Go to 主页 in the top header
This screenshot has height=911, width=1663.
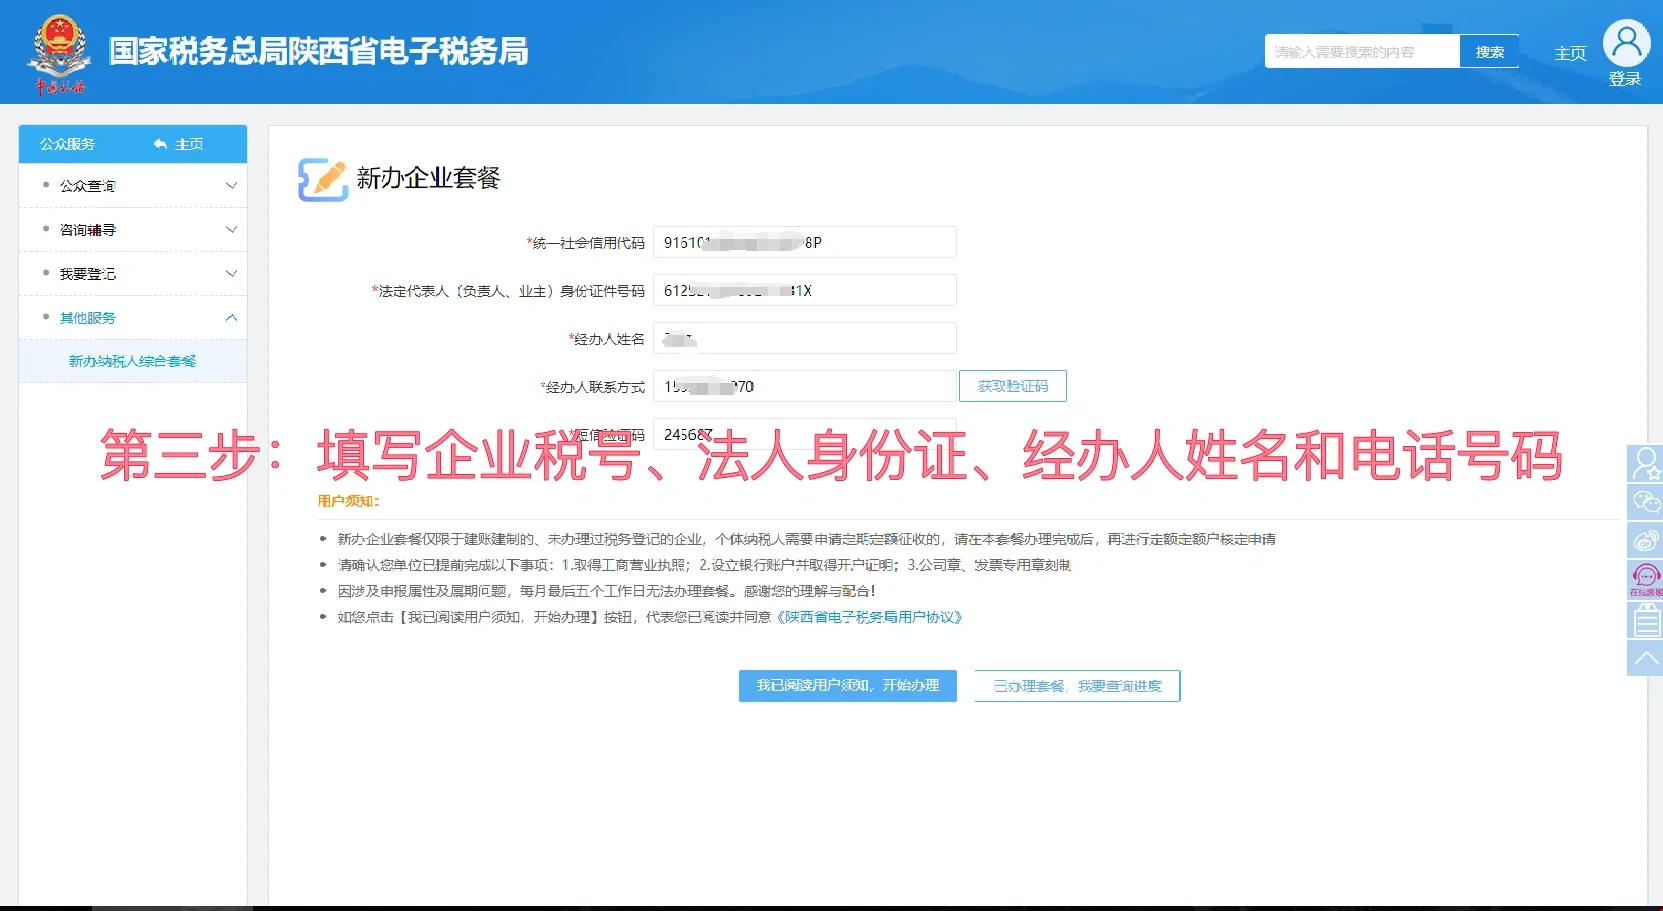[1569, 53]
